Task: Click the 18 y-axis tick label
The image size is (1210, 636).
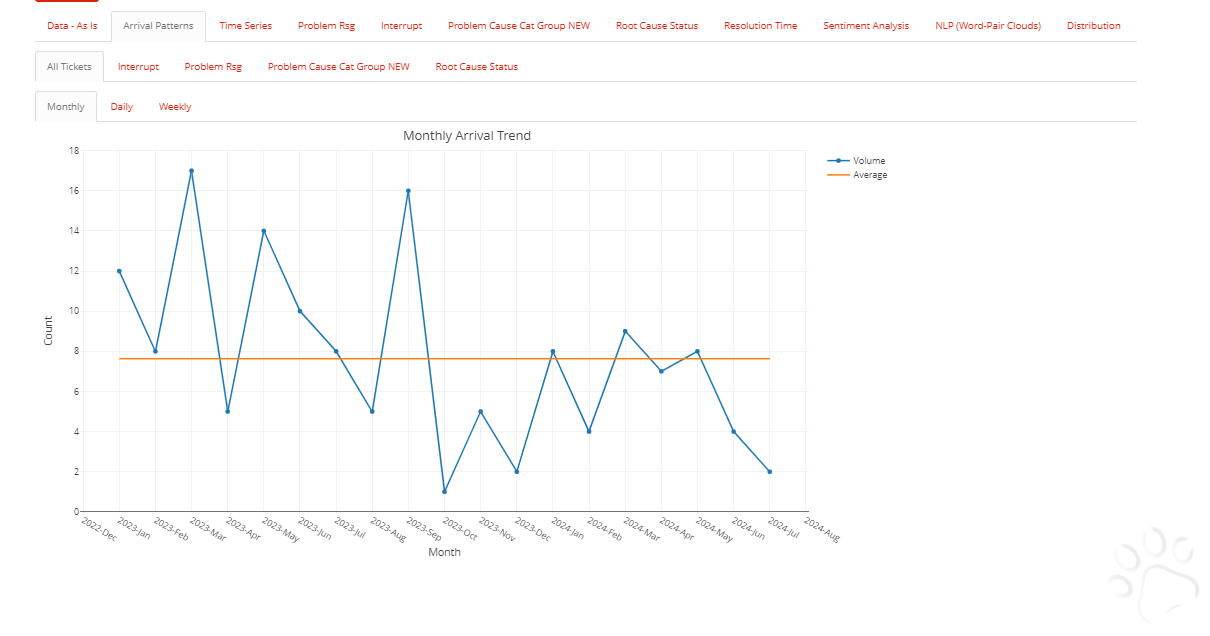Action: [73, 151]
